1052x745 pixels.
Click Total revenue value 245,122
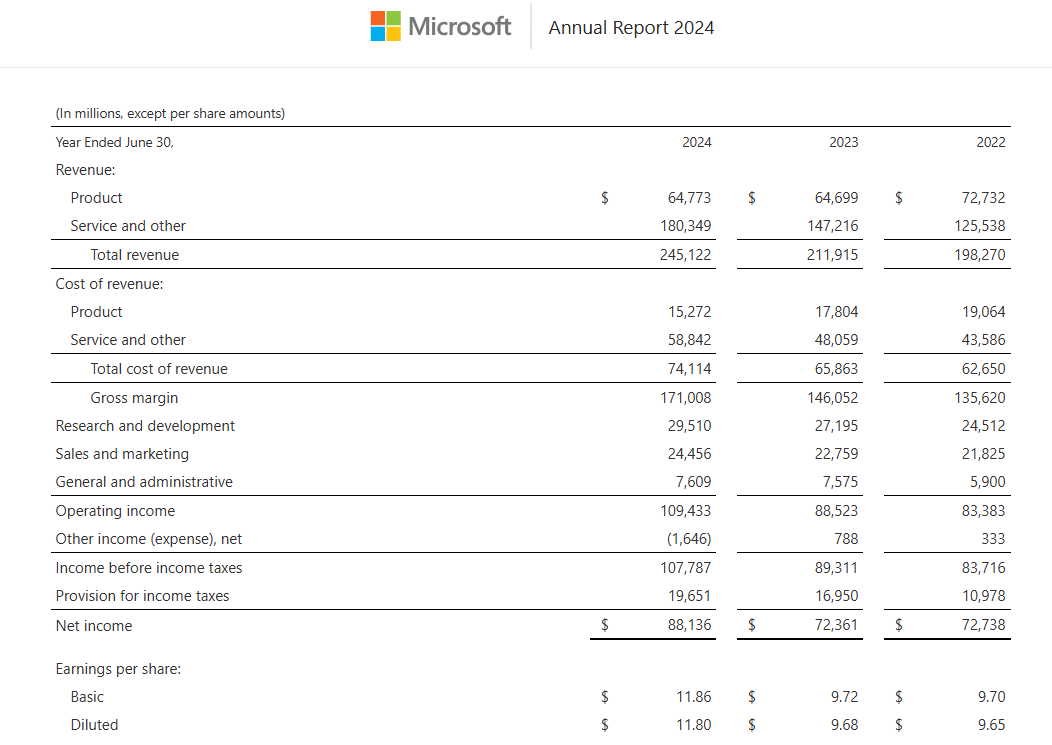click(686, 255)
